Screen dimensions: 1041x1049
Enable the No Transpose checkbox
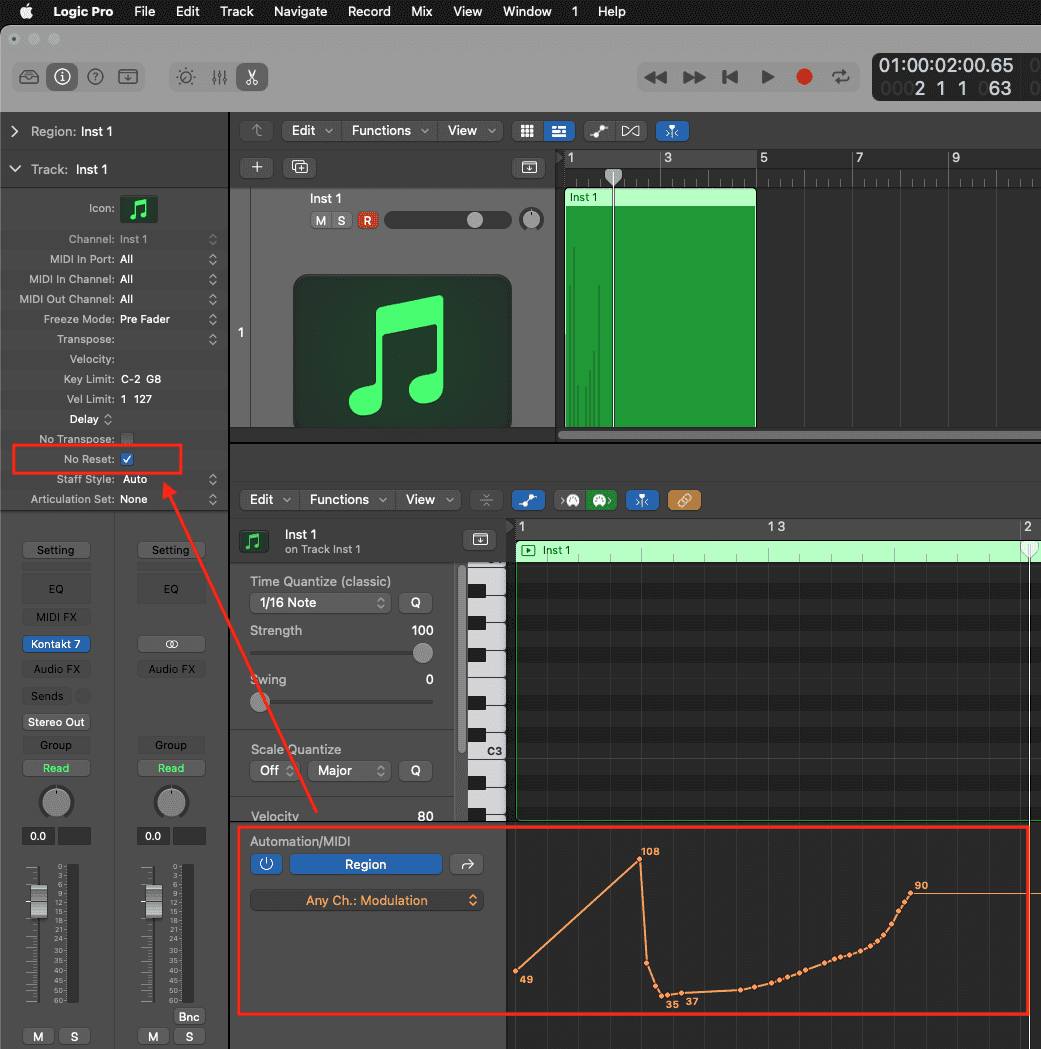click(127, 439)
